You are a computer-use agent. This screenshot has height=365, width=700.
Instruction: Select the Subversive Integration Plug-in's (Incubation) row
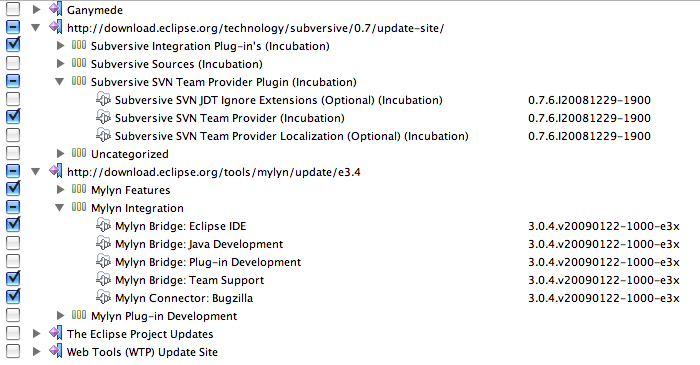210,46
